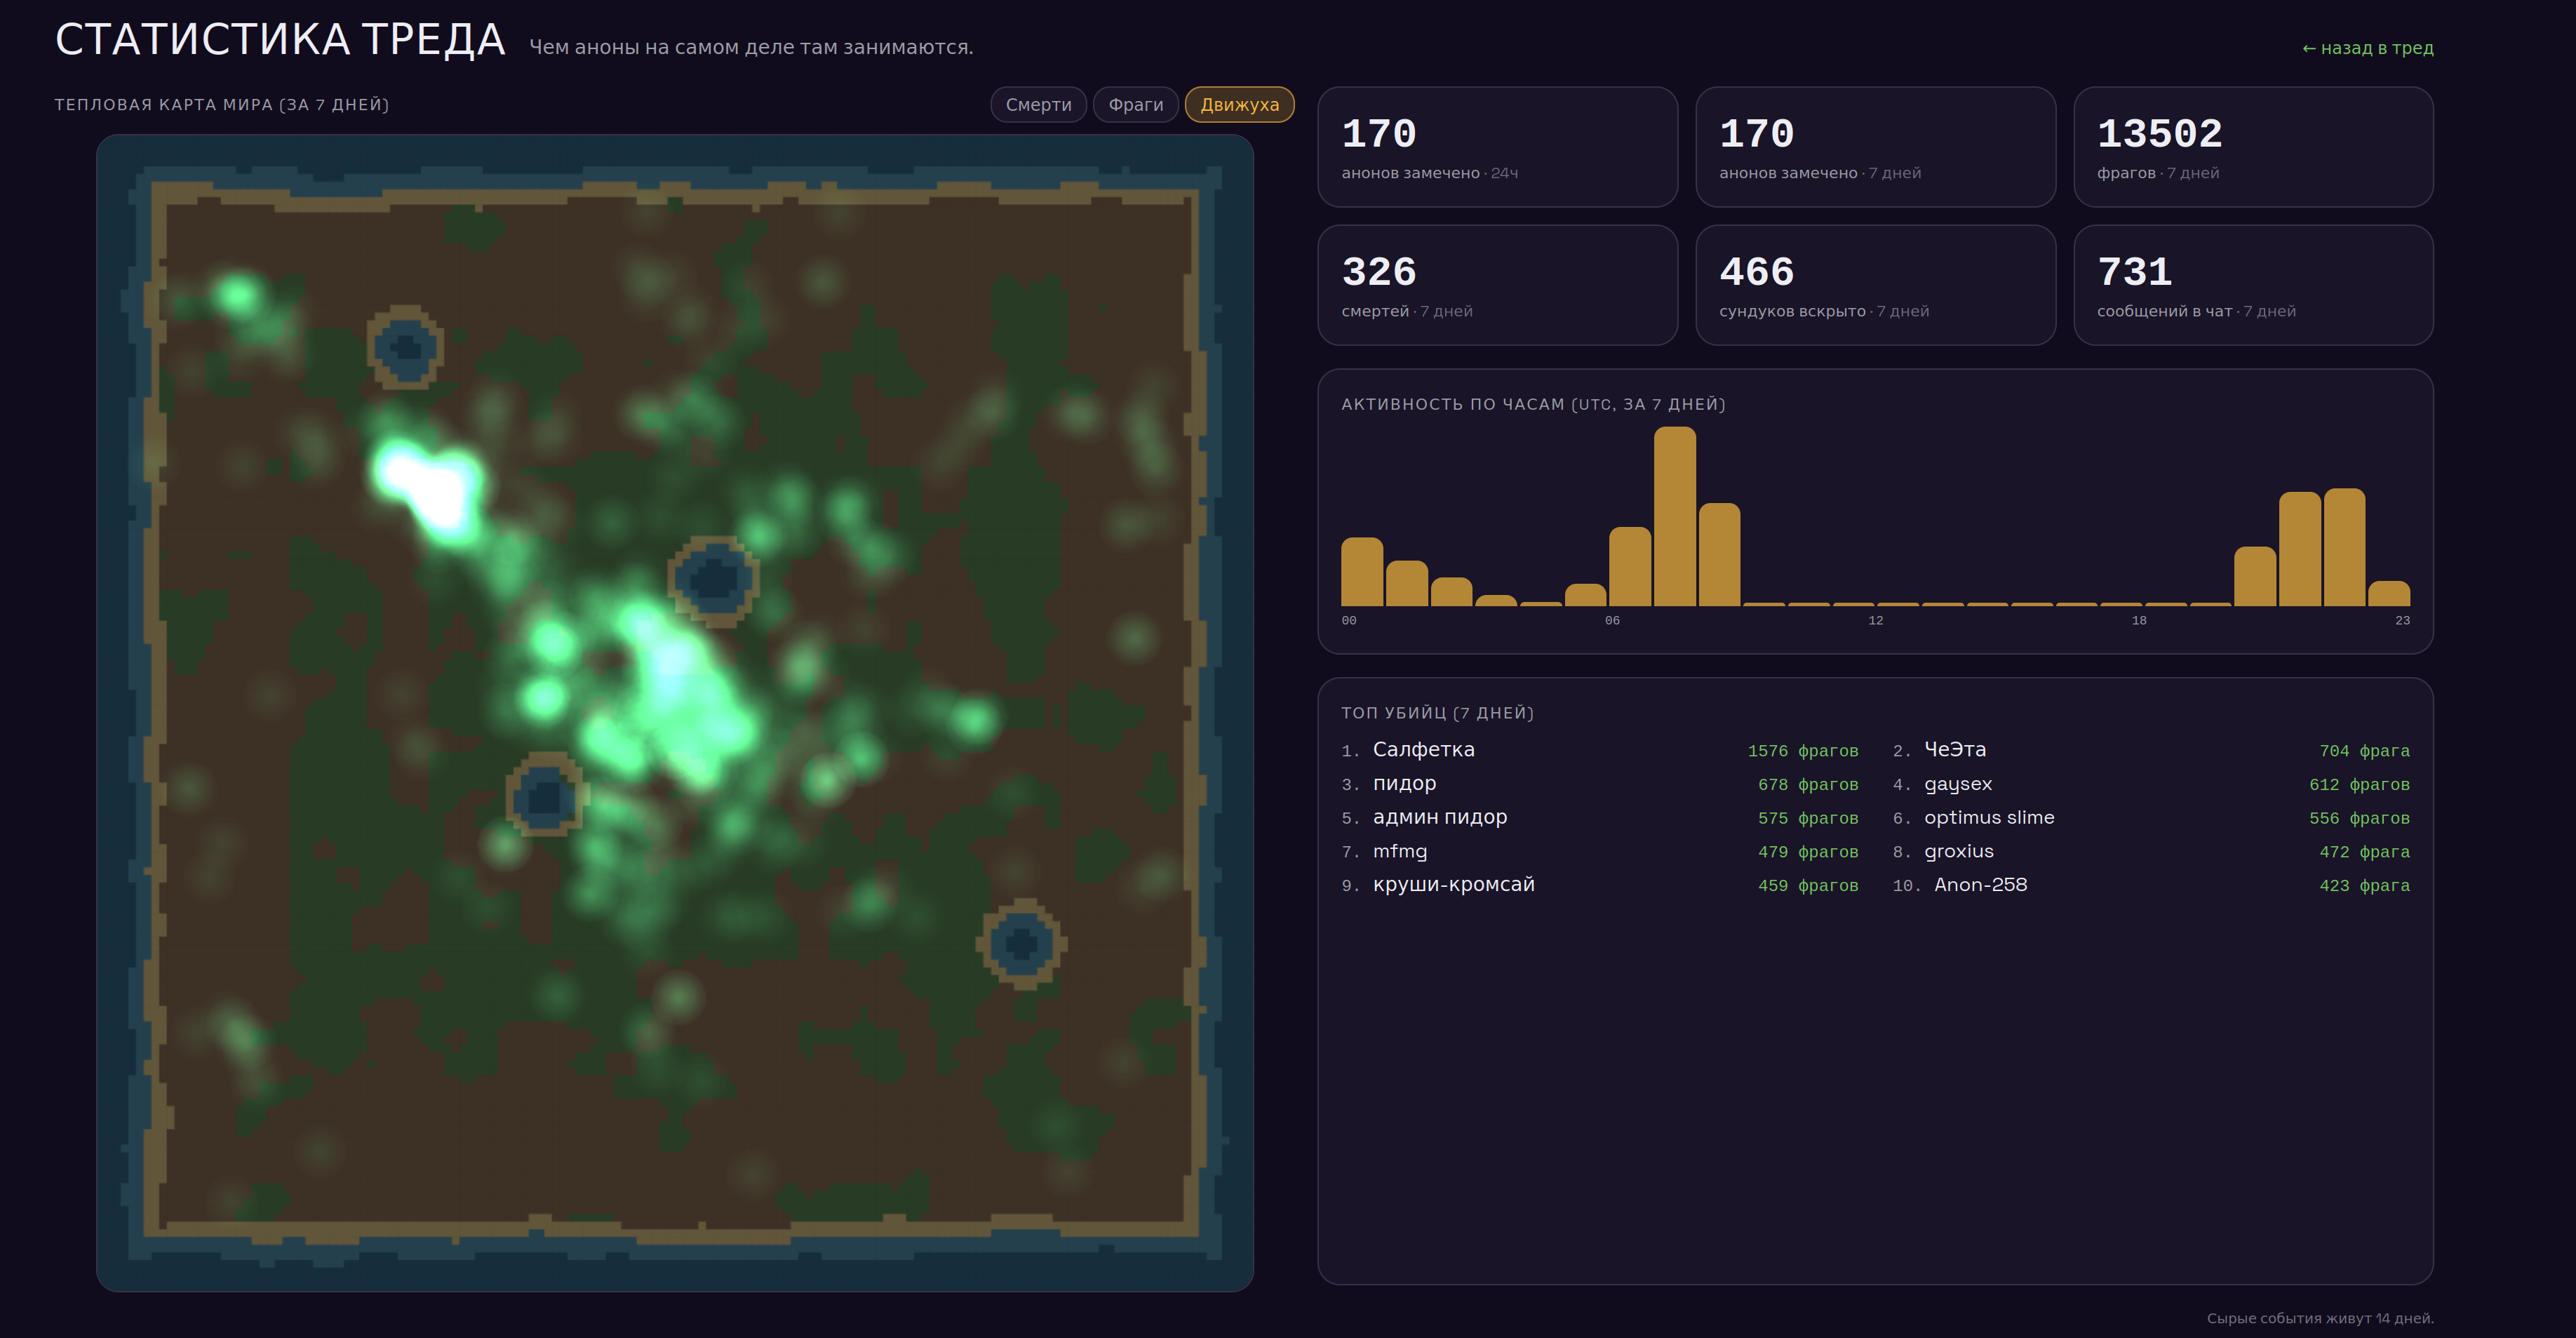This screenshot has width=2576, height=1338.
Task: Open the 731 сообщений в чат card
Action: 2253,285
